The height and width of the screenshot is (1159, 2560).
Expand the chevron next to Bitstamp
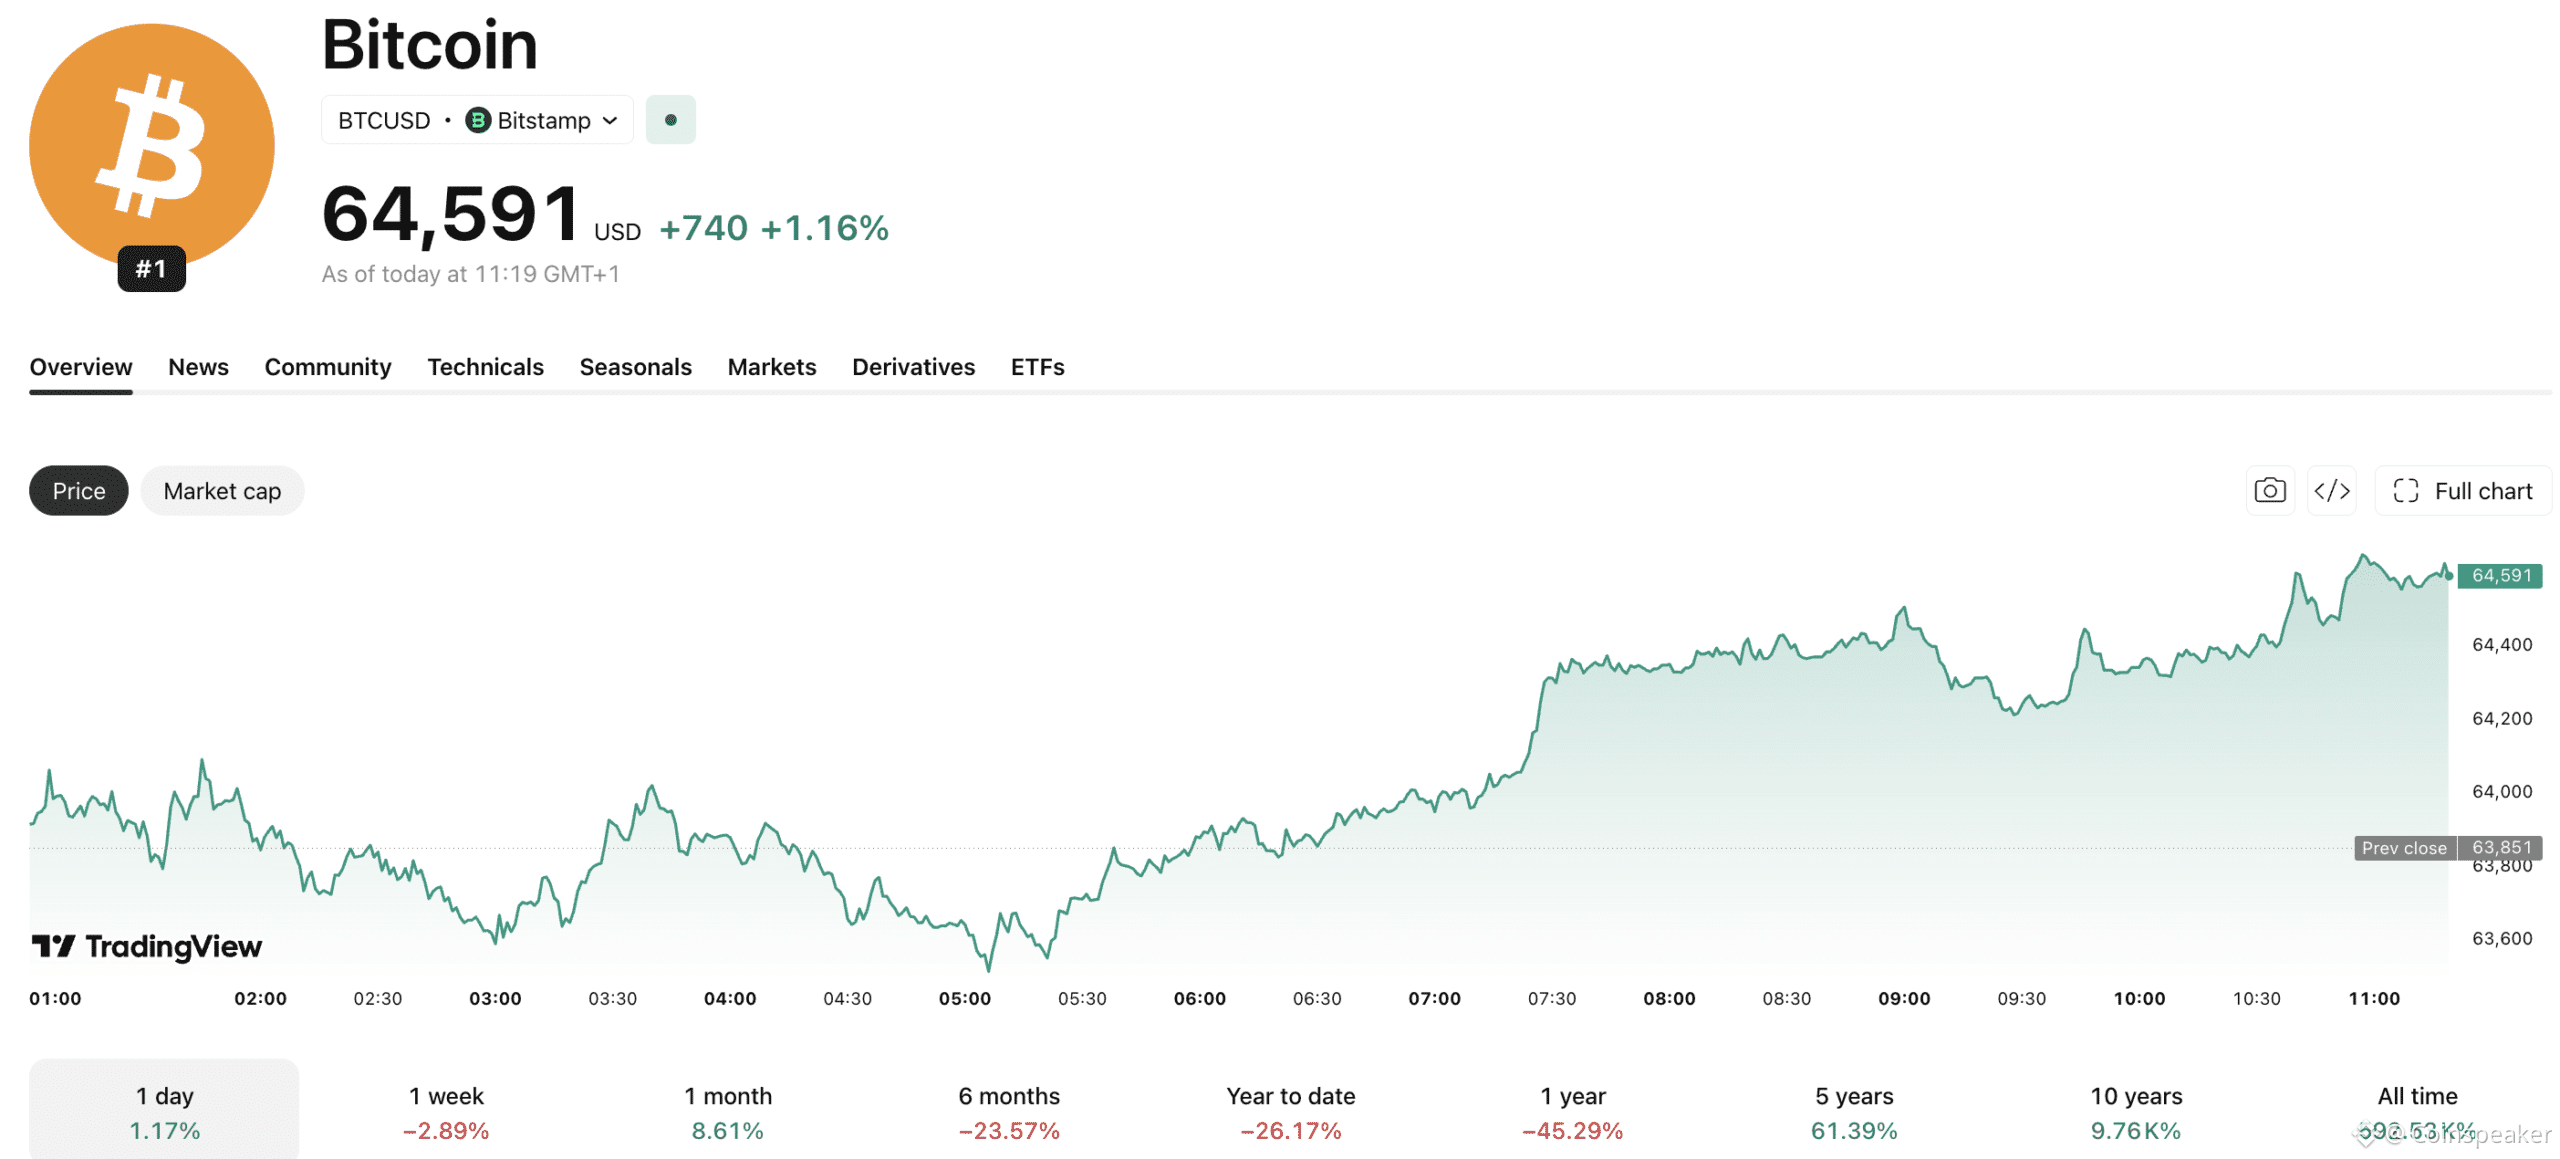pos(610,121)
